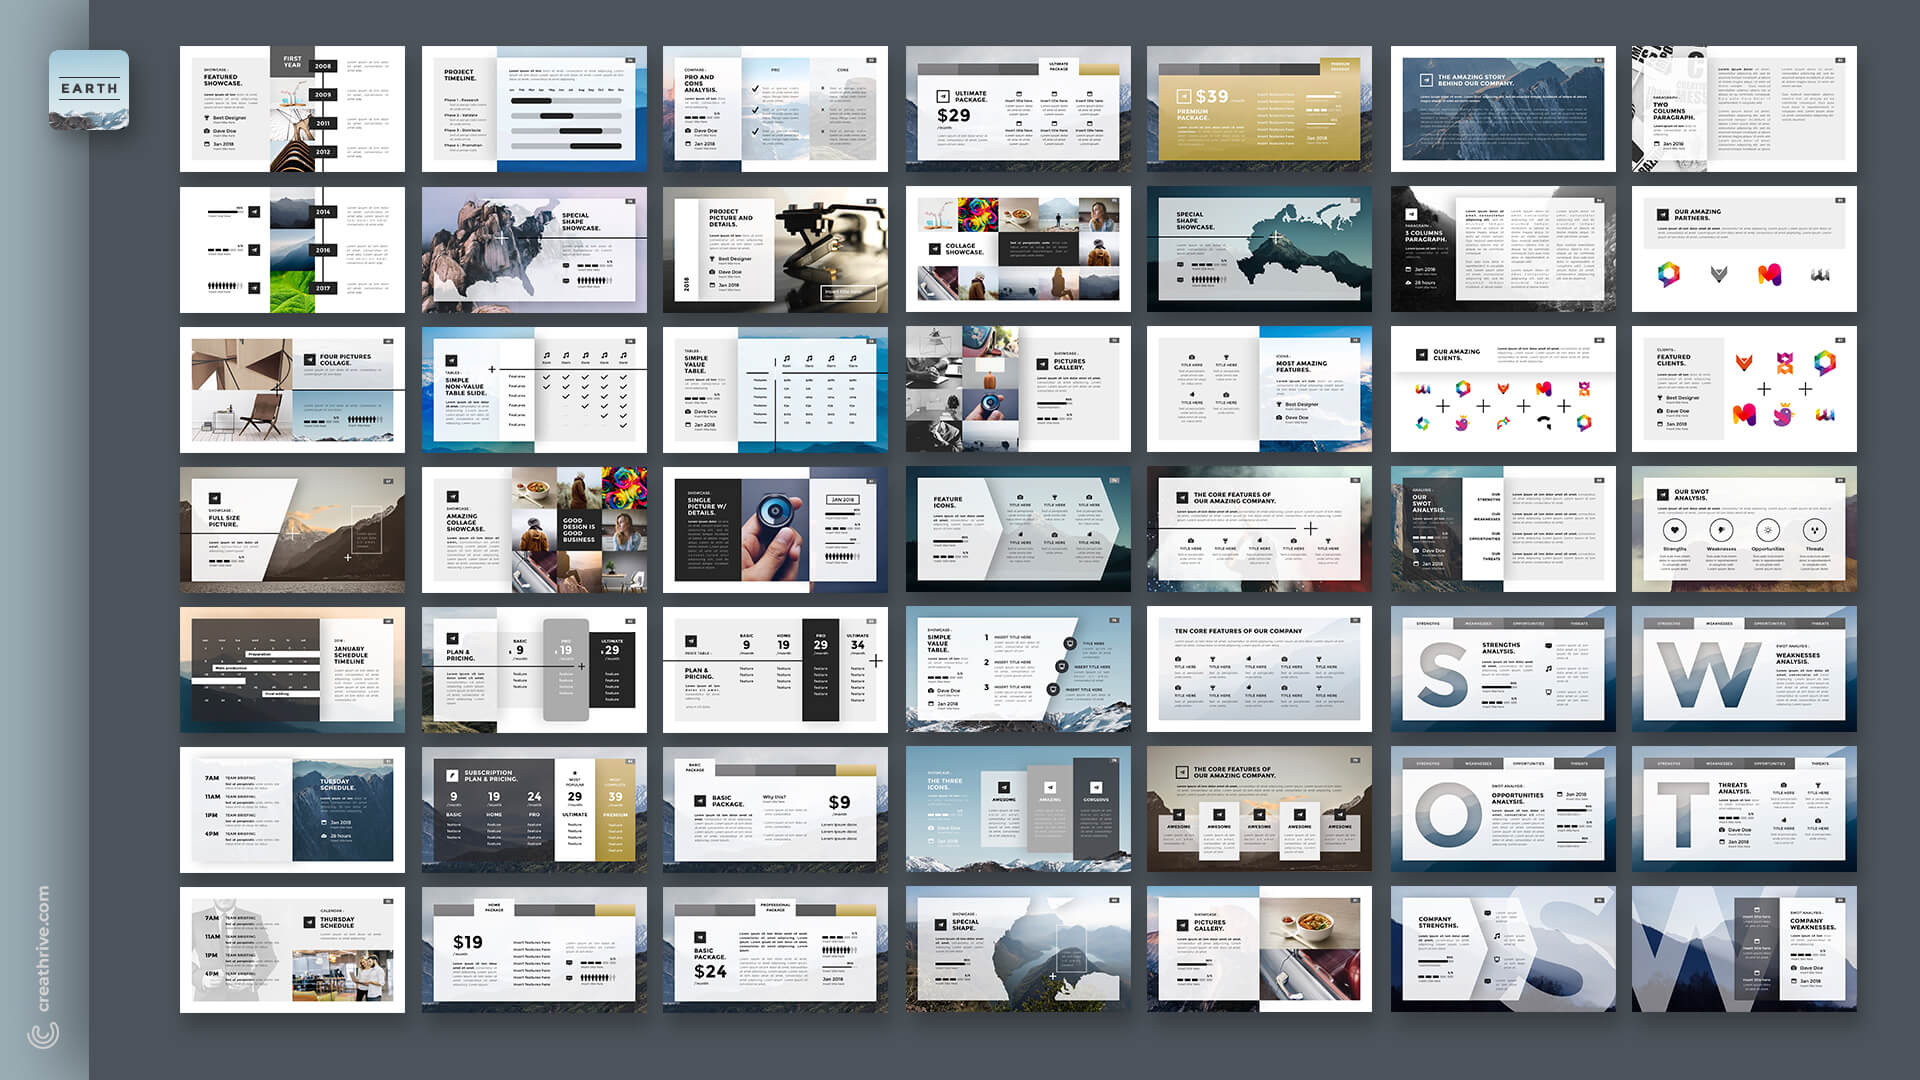Click the colorful M logo on Our Amazing Clients slide
The image size is (1920, 1080).
point(1544,389)
